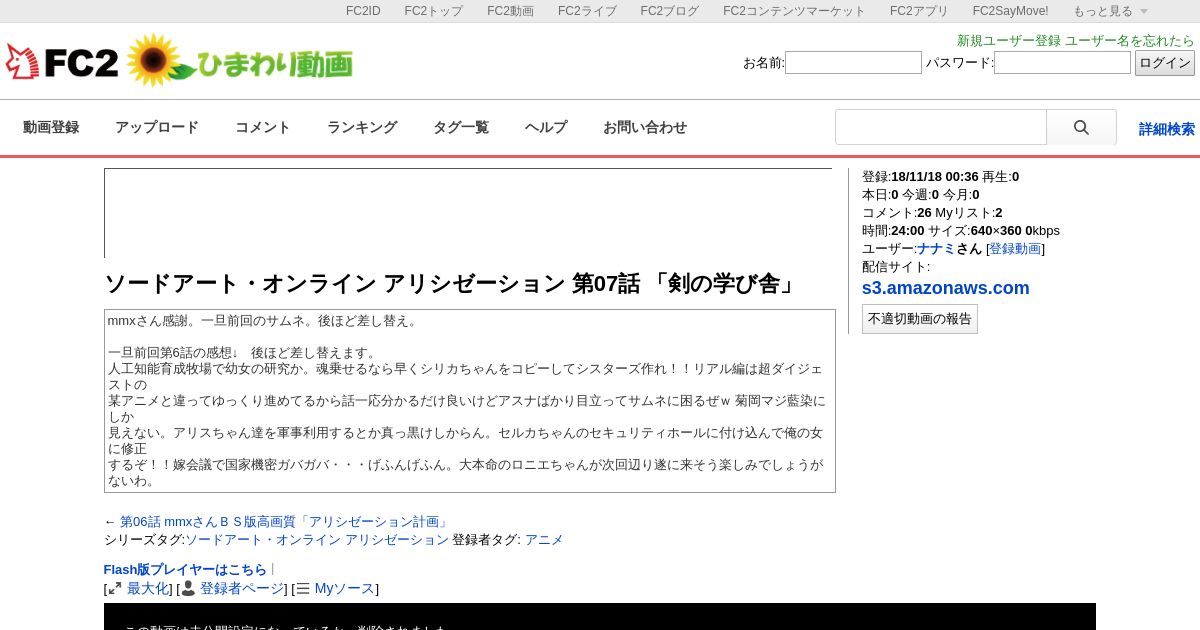Open FC2アプリ link
Viewport: 1200px width, 630px height.
pos(919,11)
